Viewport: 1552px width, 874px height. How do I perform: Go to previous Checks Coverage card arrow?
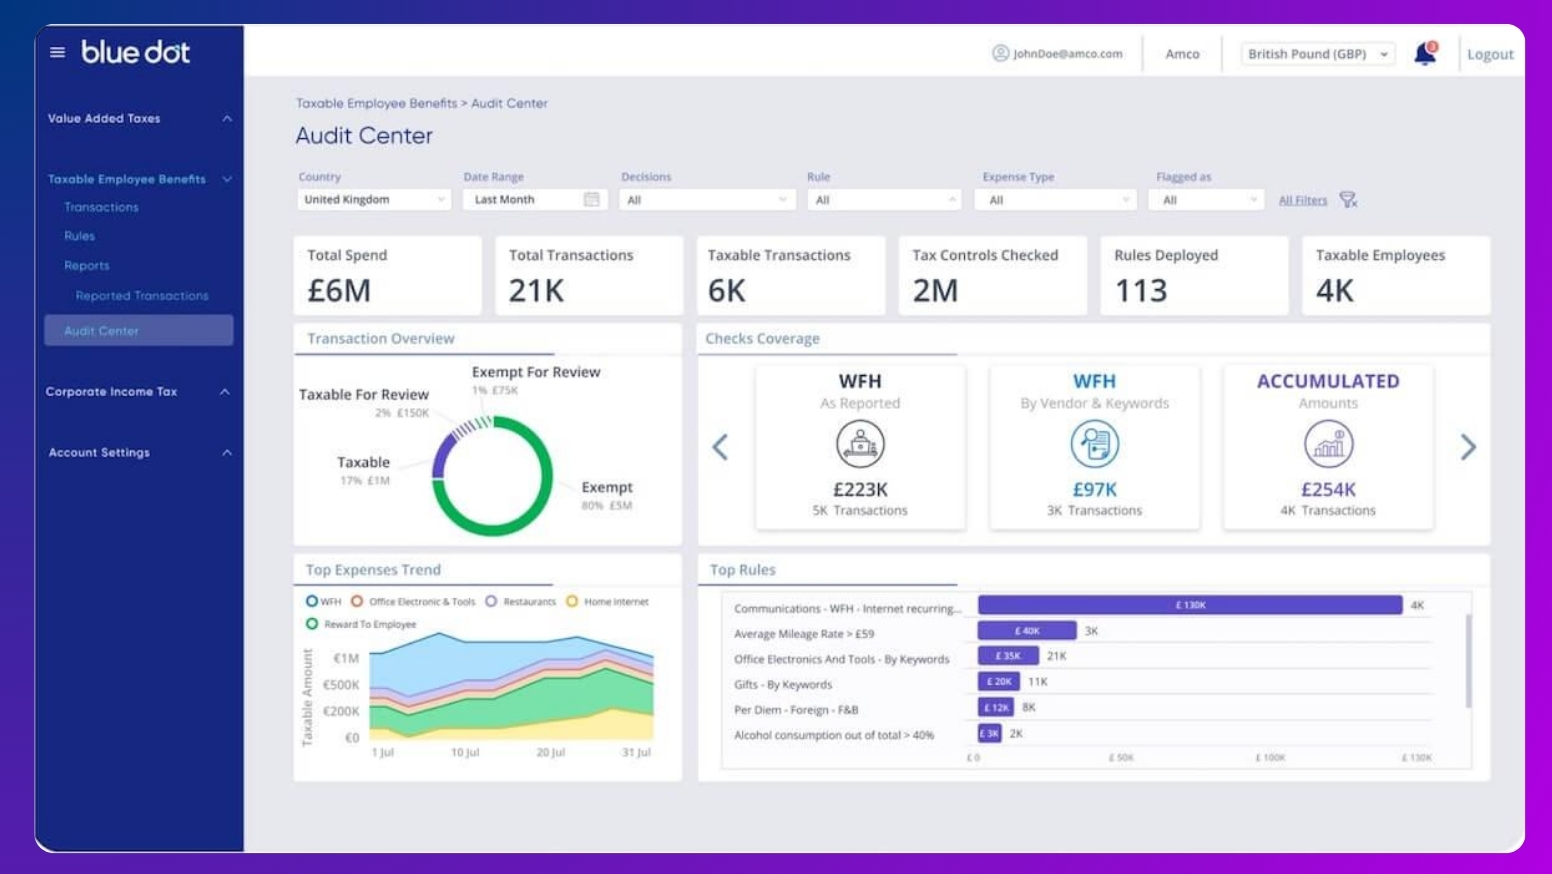[x=720, y=447]
